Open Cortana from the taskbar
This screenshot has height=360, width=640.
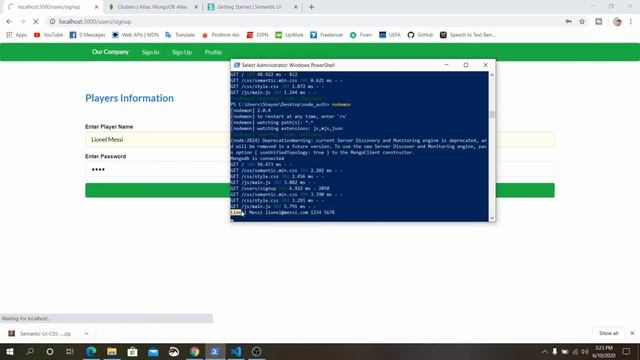pos(50,351)
